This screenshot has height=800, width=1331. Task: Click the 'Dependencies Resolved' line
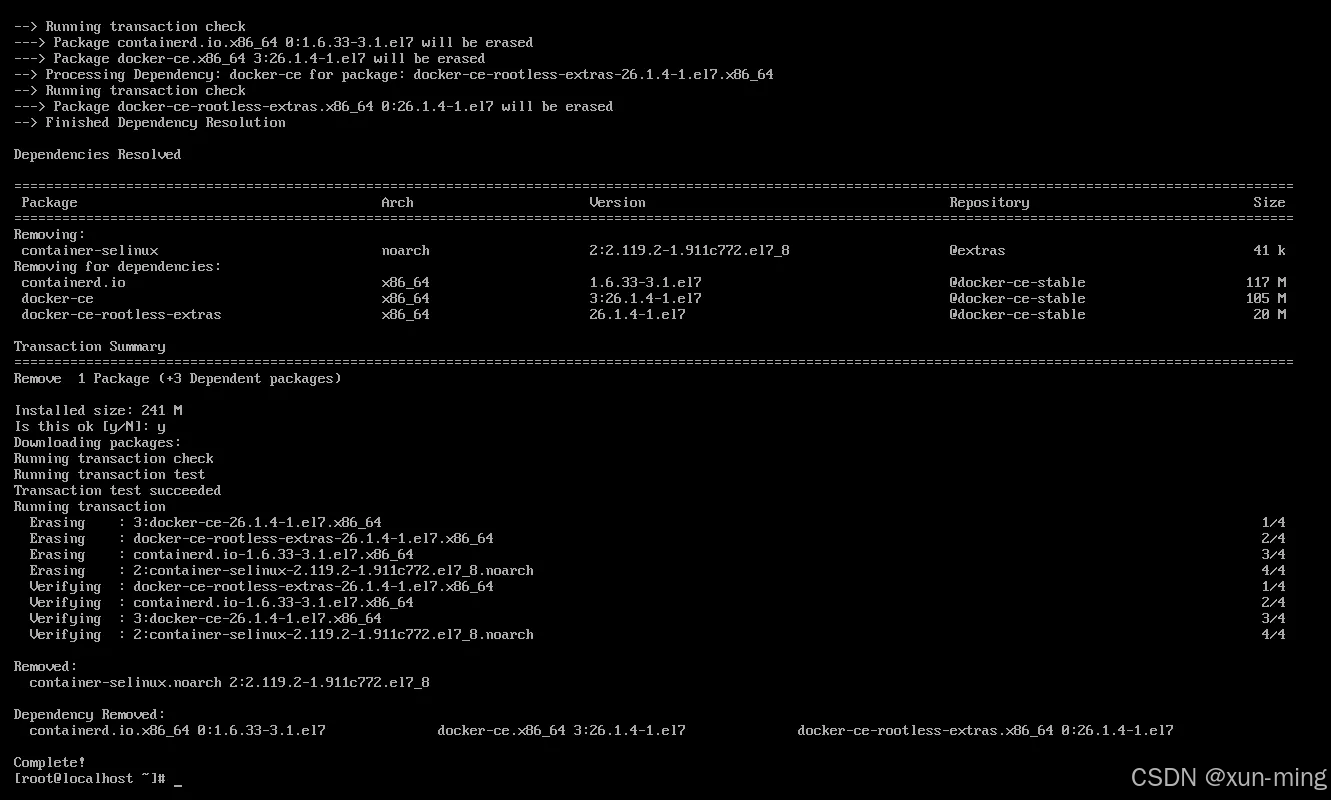97,154
